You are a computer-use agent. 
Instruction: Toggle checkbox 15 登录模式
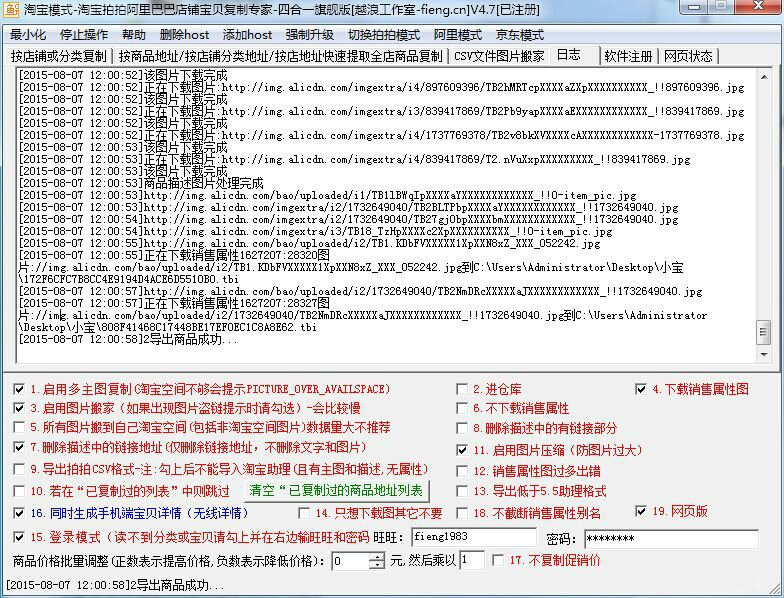click(19, 538)
